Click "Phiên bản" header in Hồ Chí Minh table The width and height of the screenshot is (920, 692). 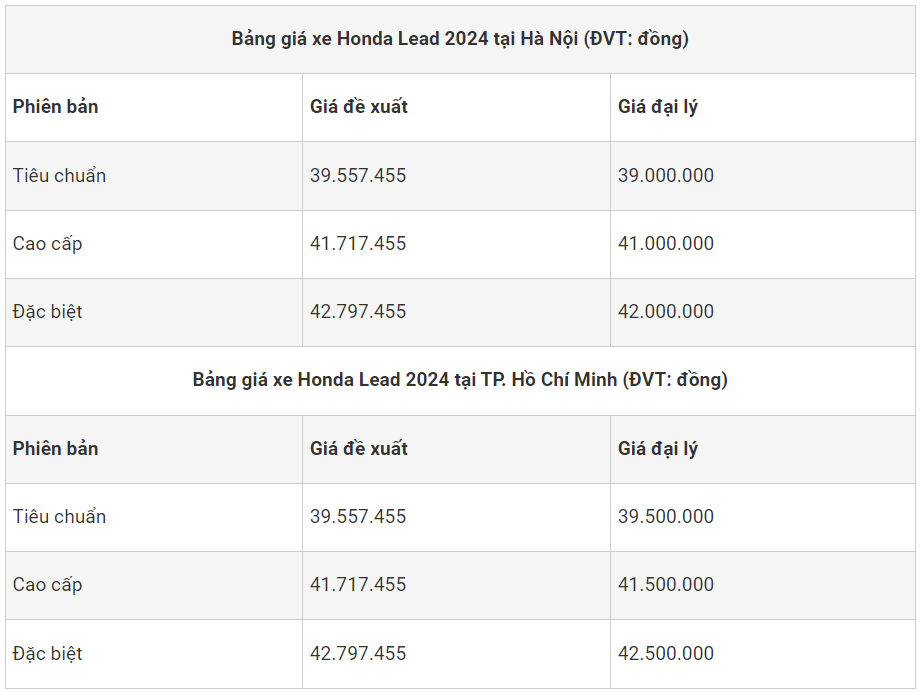[56, 448]
